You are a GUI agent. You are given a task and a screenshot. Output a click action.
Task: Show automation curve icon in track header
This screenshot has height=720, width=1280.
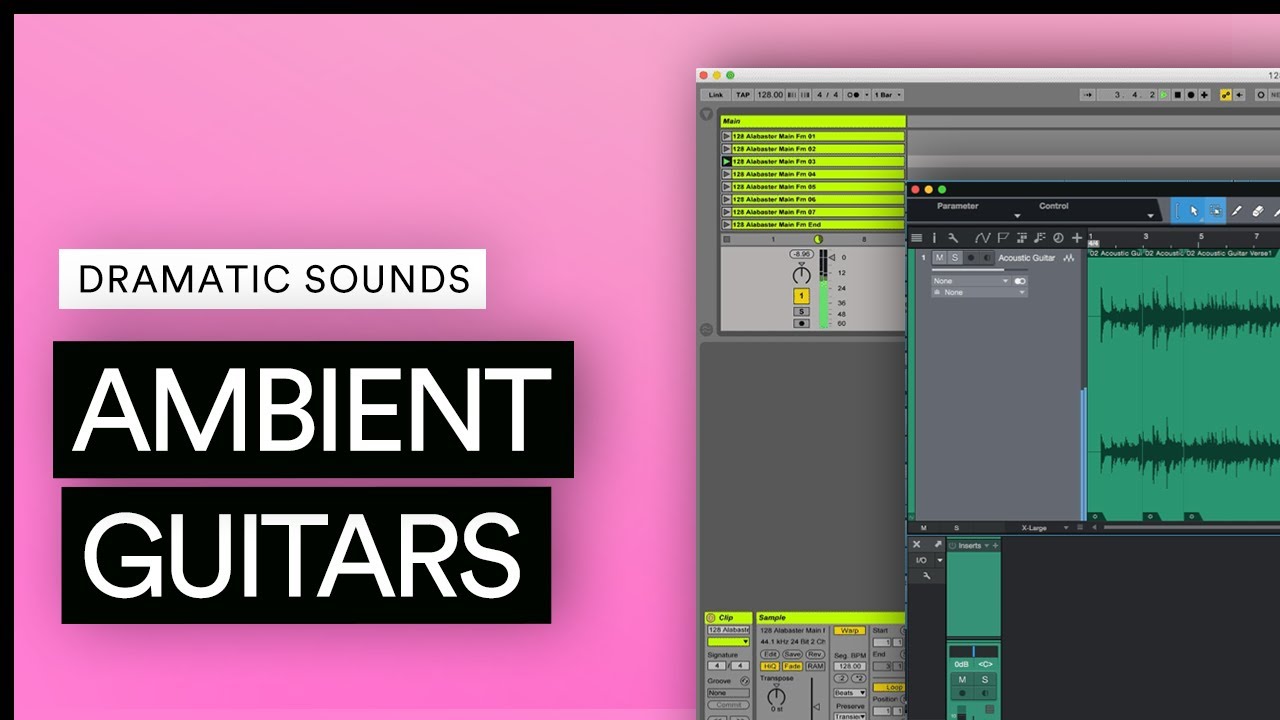(x=982, y=238)
